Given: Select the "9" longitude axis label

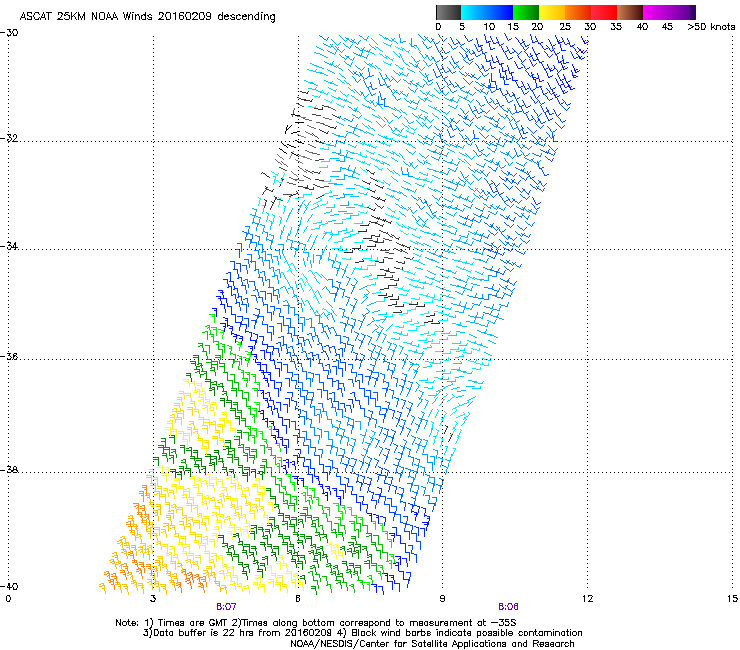Looking at the screenshot, I should [x=442, y=599].
